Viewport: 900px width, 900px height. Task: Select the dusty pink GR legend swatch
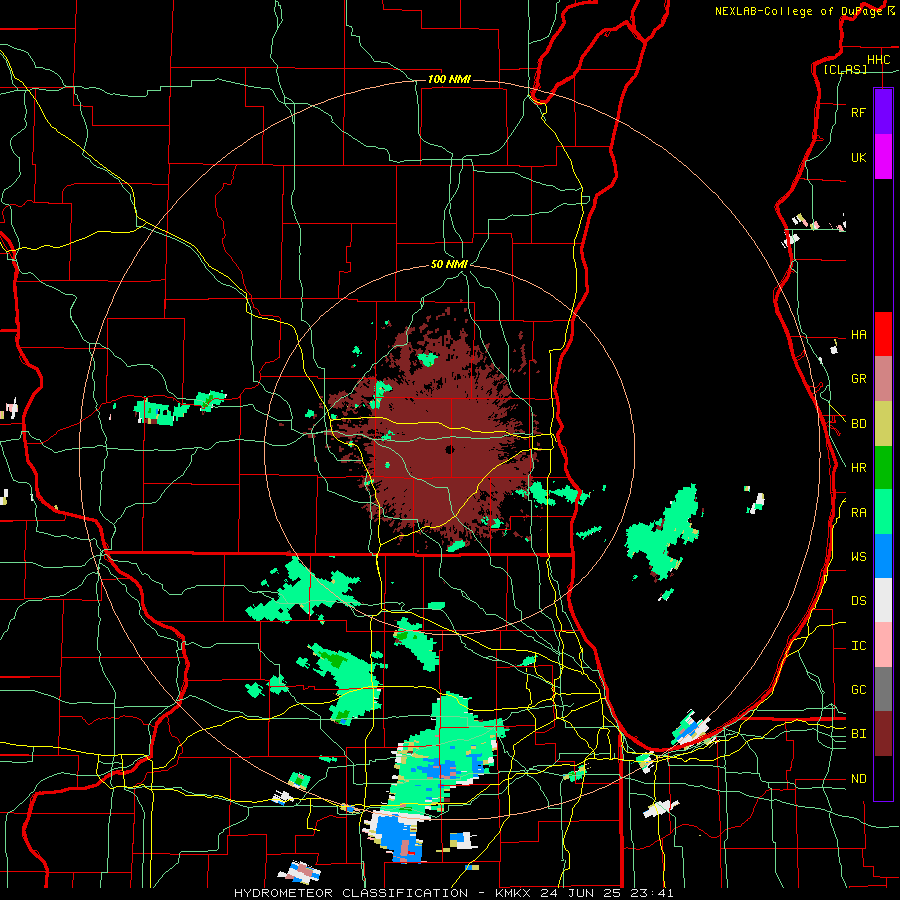click(x=883, y=379)
